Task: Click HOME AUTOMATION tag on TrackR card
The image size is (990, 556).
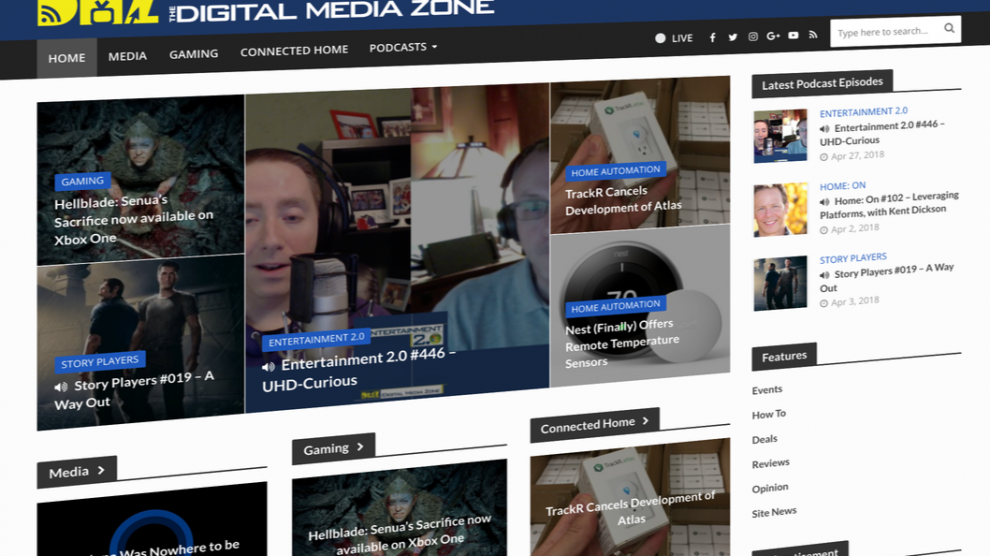Action: pos(616,171)
